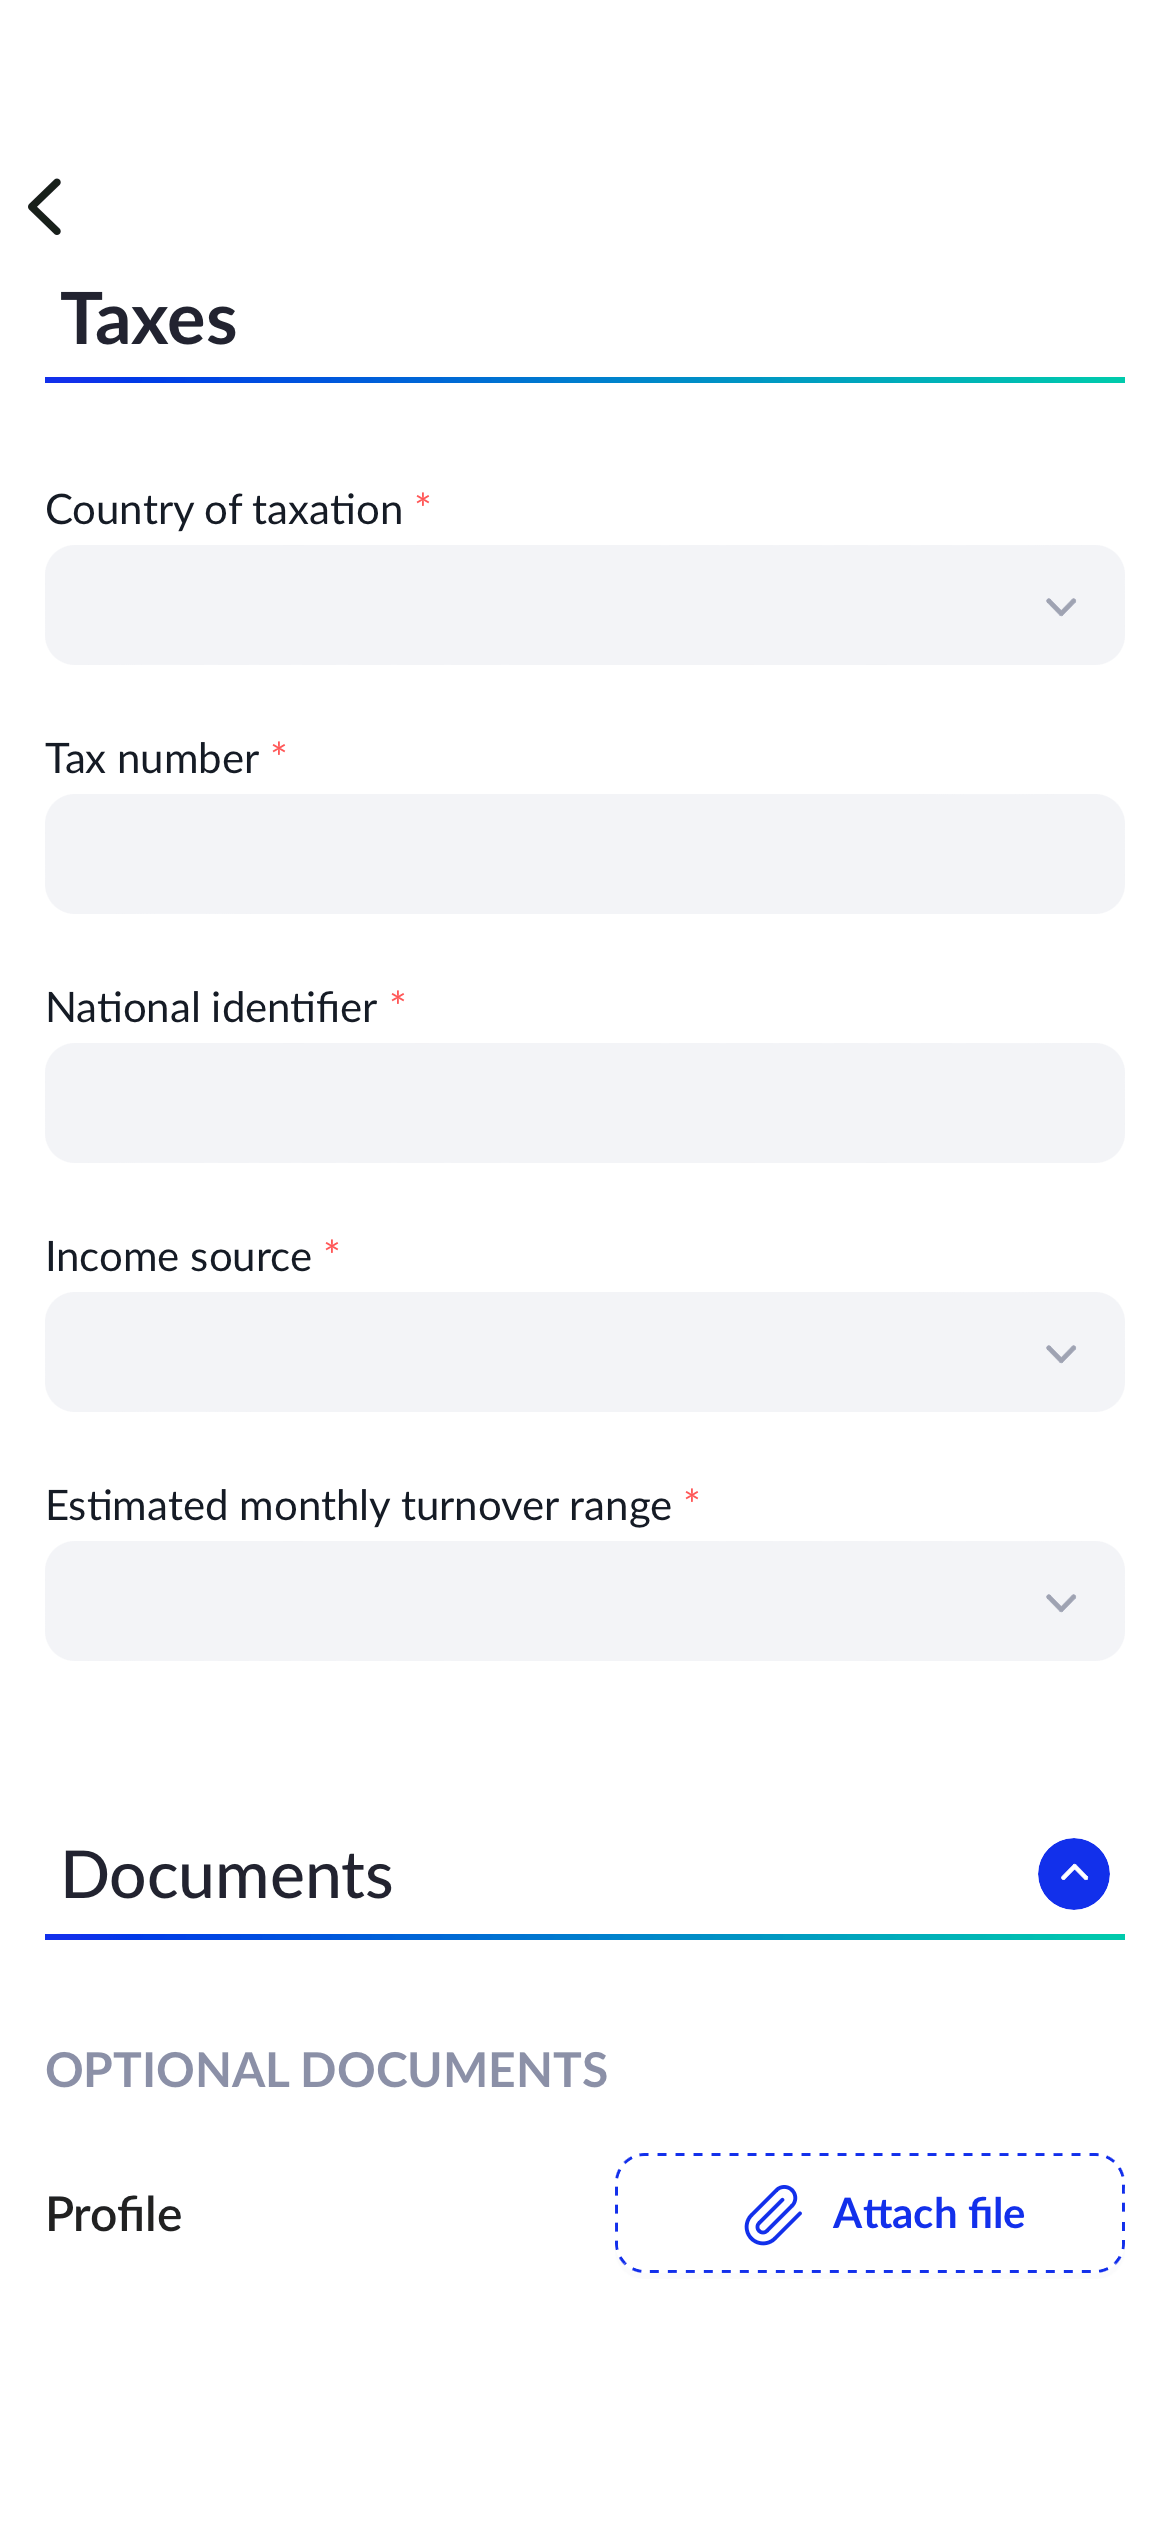Click the Documents section title

tap(227, 1875)
